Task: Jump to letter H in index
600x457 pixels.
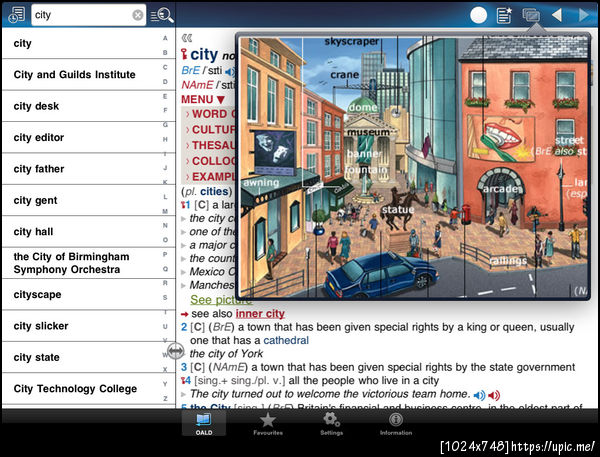Action: click(165, 139)
